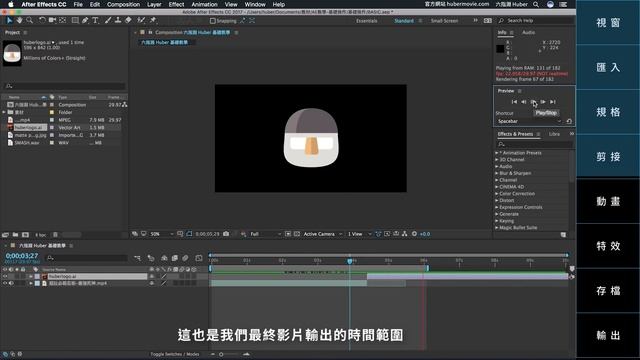
Task: Select the Rotation tool
Action: pos(42,20)
